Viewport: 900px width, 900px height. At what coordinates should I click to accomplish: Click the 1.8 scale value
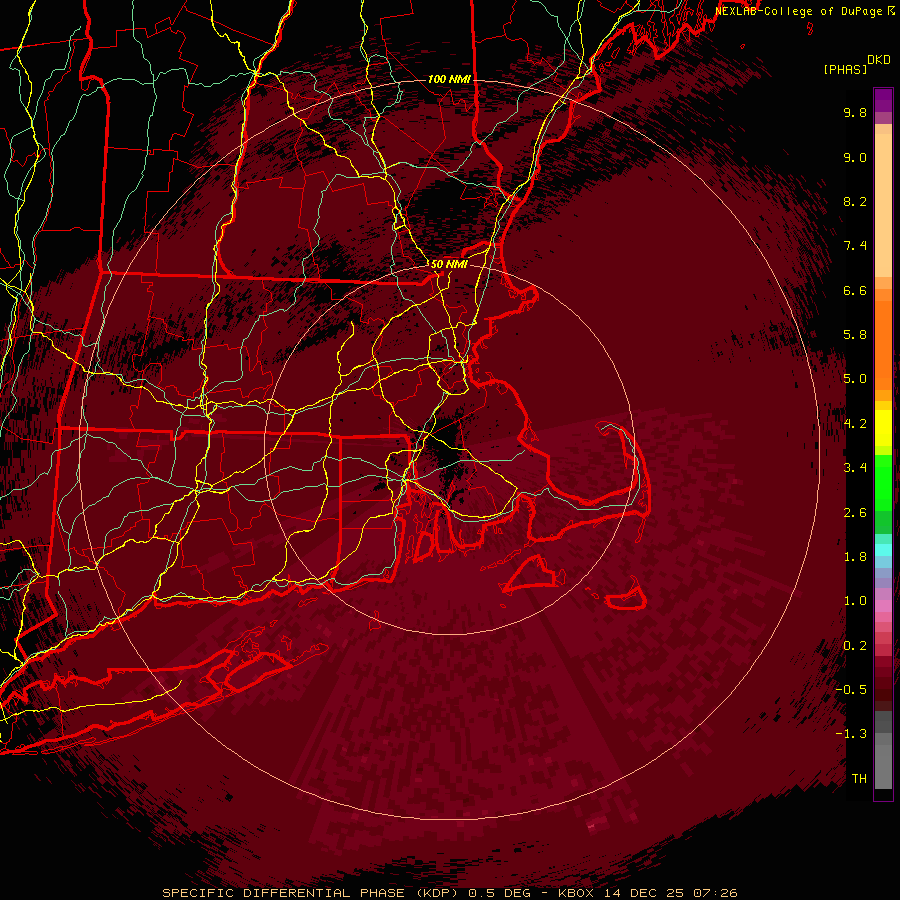point(855,557)
